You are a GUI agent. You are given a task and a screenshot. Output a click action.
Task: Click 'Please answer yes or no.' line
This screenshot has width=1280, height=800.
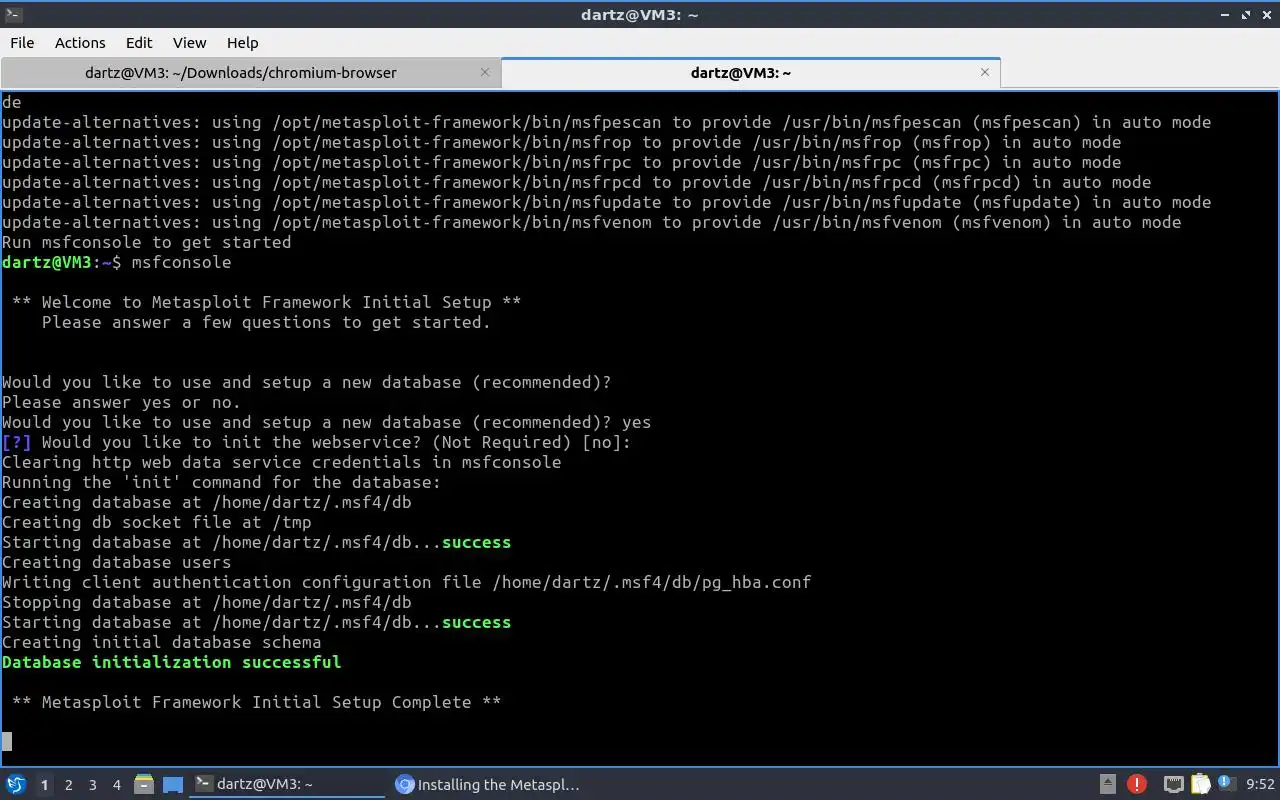122,402
